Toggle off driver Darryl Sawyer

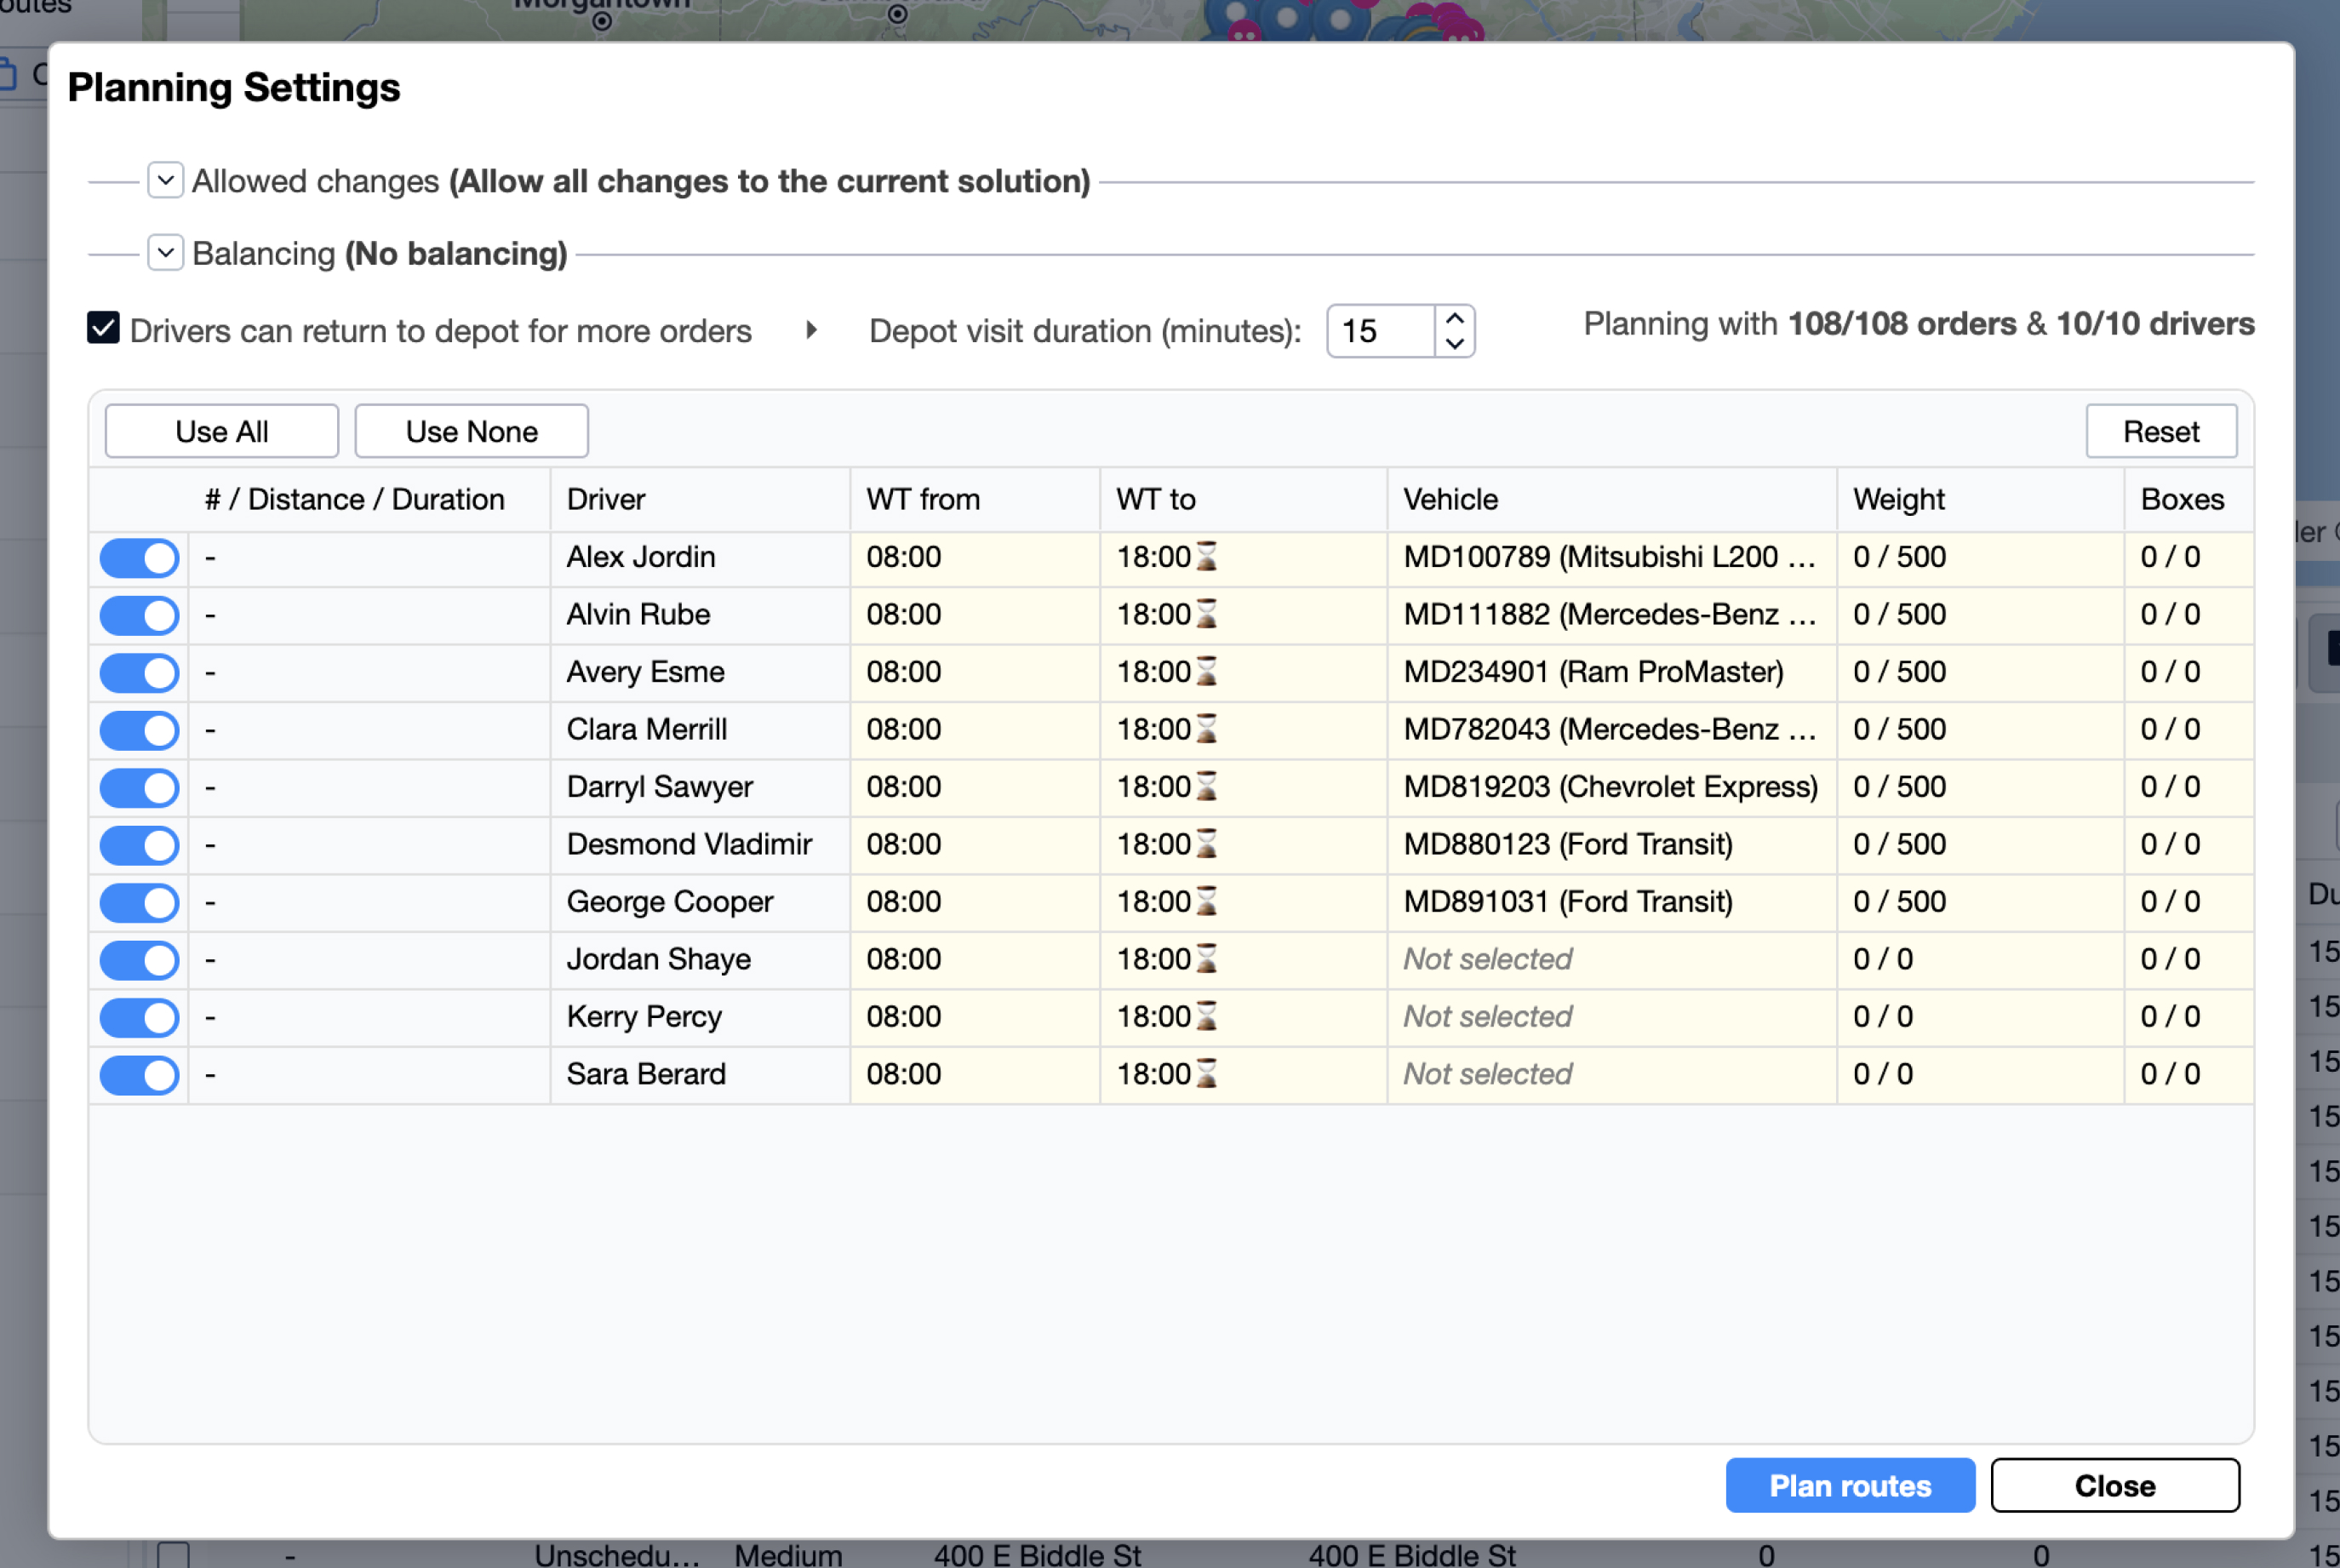(x=139, y=788)
